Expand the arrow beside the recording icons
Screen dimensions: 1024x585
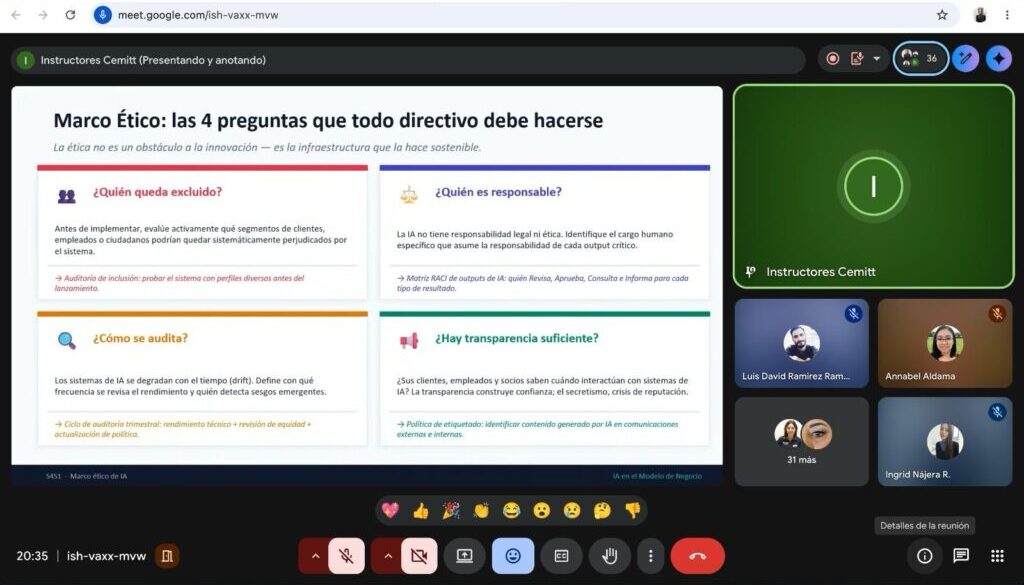[x=876, y=59]
